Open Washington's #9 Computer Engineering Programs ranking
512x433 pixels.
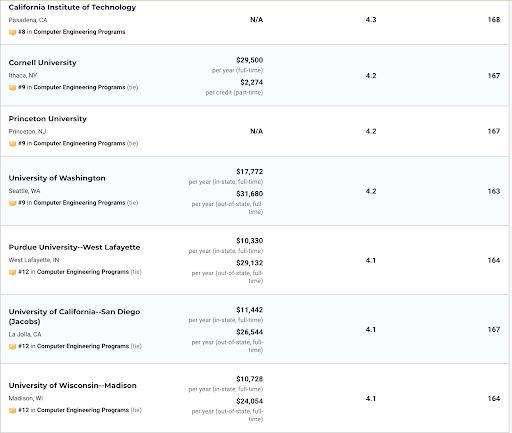[72, 203]
